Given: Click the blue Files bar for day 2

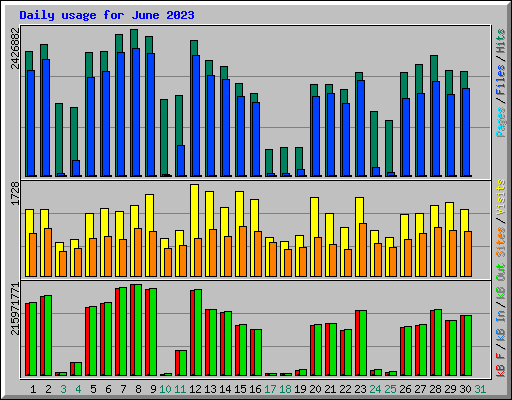Looking at the screenshot, I should 46,118.
